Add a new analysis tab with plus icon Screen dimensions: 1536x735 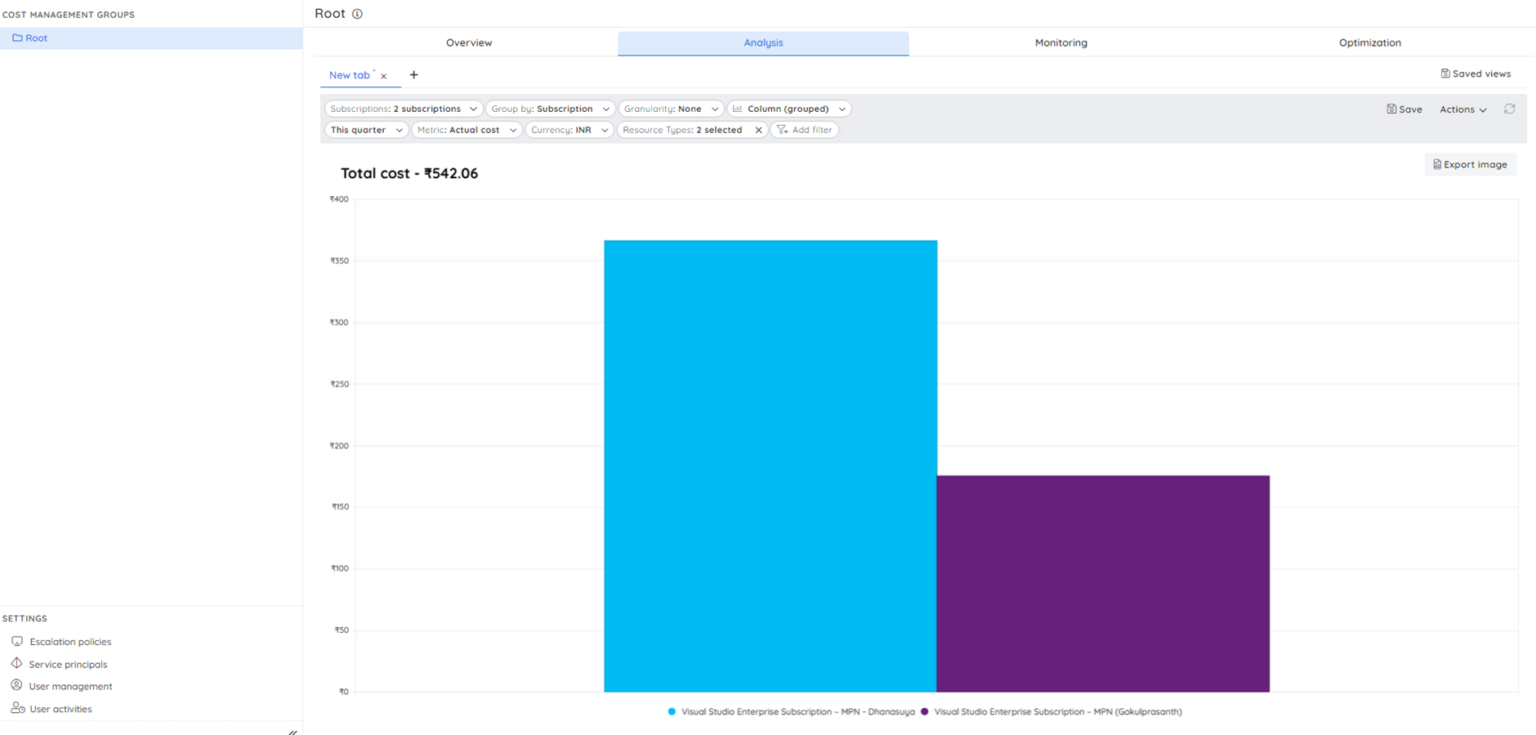[x=414, y=75]
